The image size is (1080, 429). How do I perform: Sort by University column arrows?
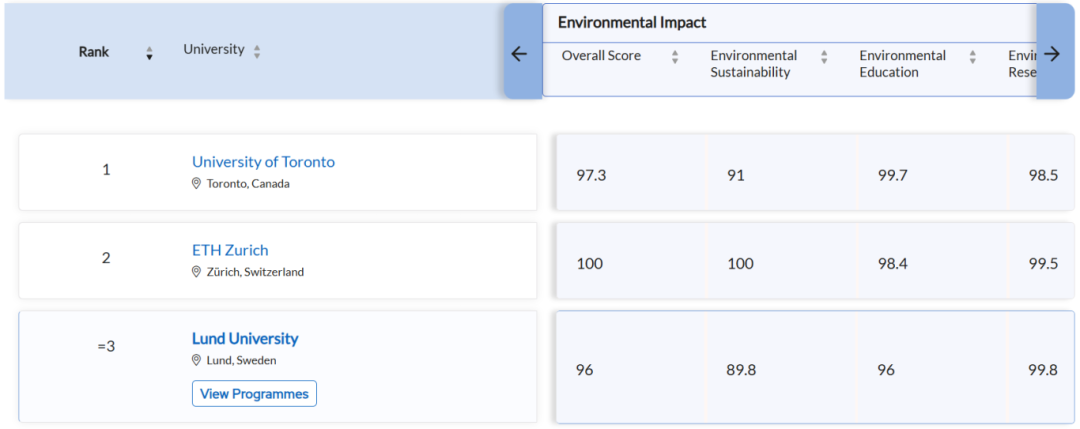[x=257, y=52]
